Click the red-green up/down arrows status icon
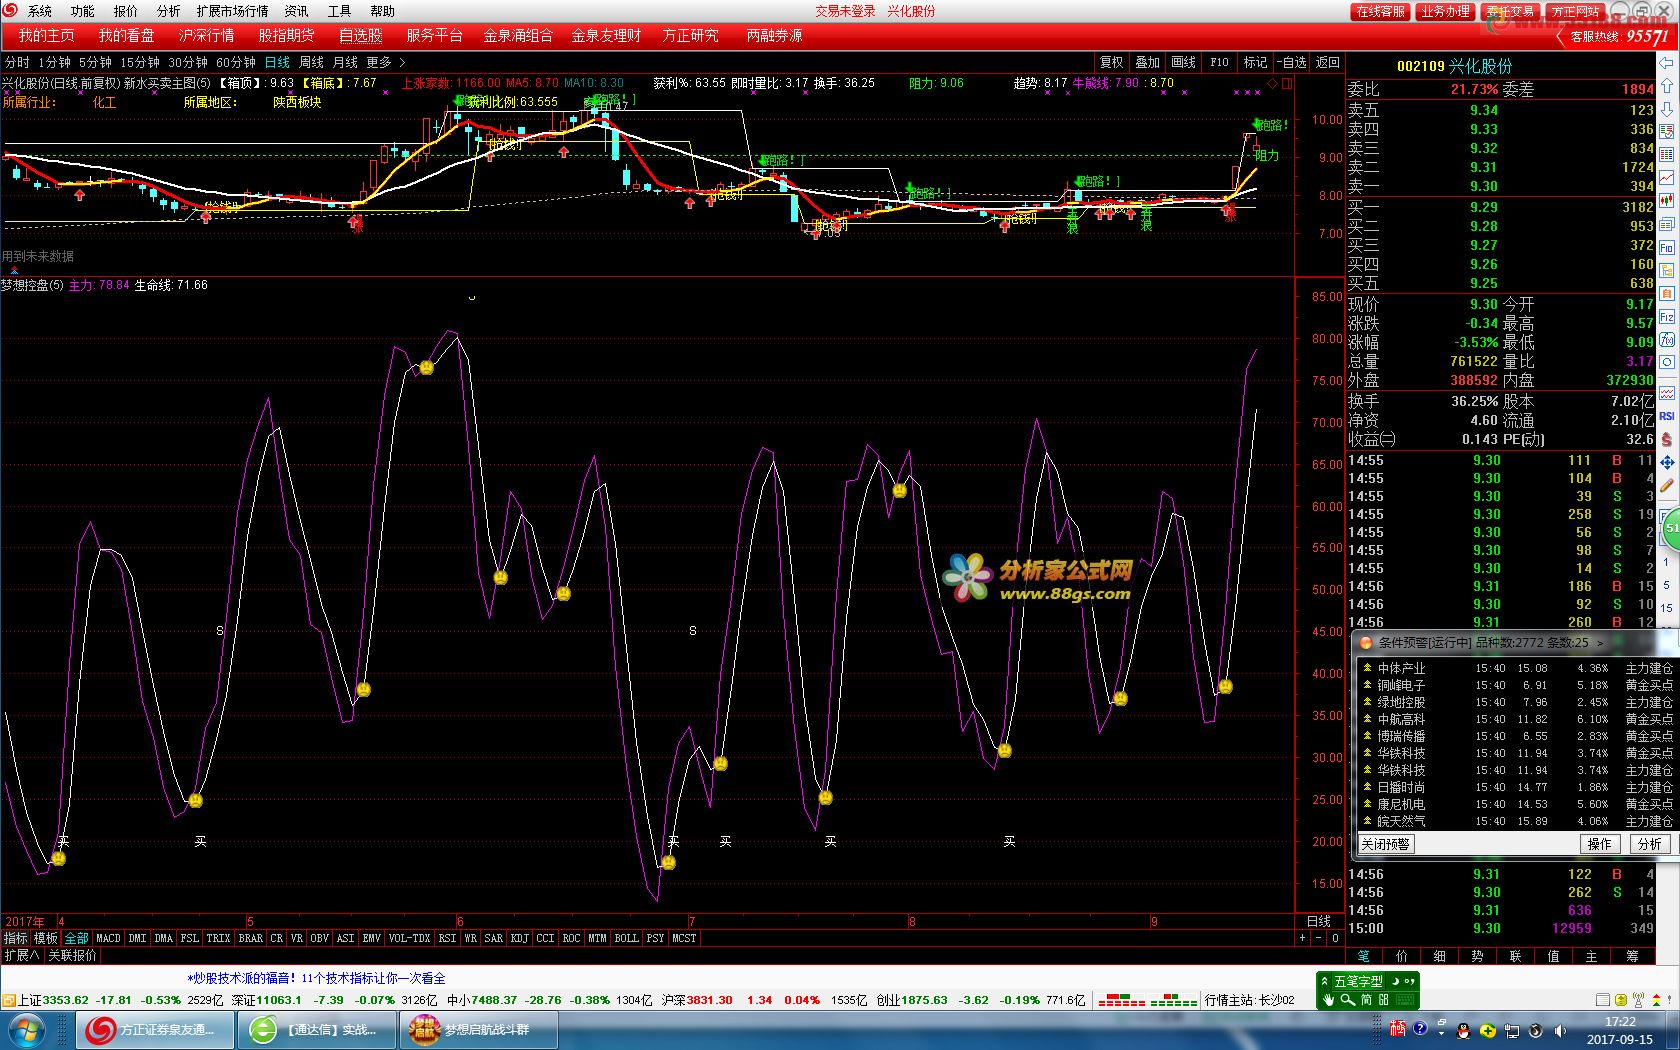Image resolution: width=1680 pixels, height=1050 pixels. click(x=1656, y=999)
